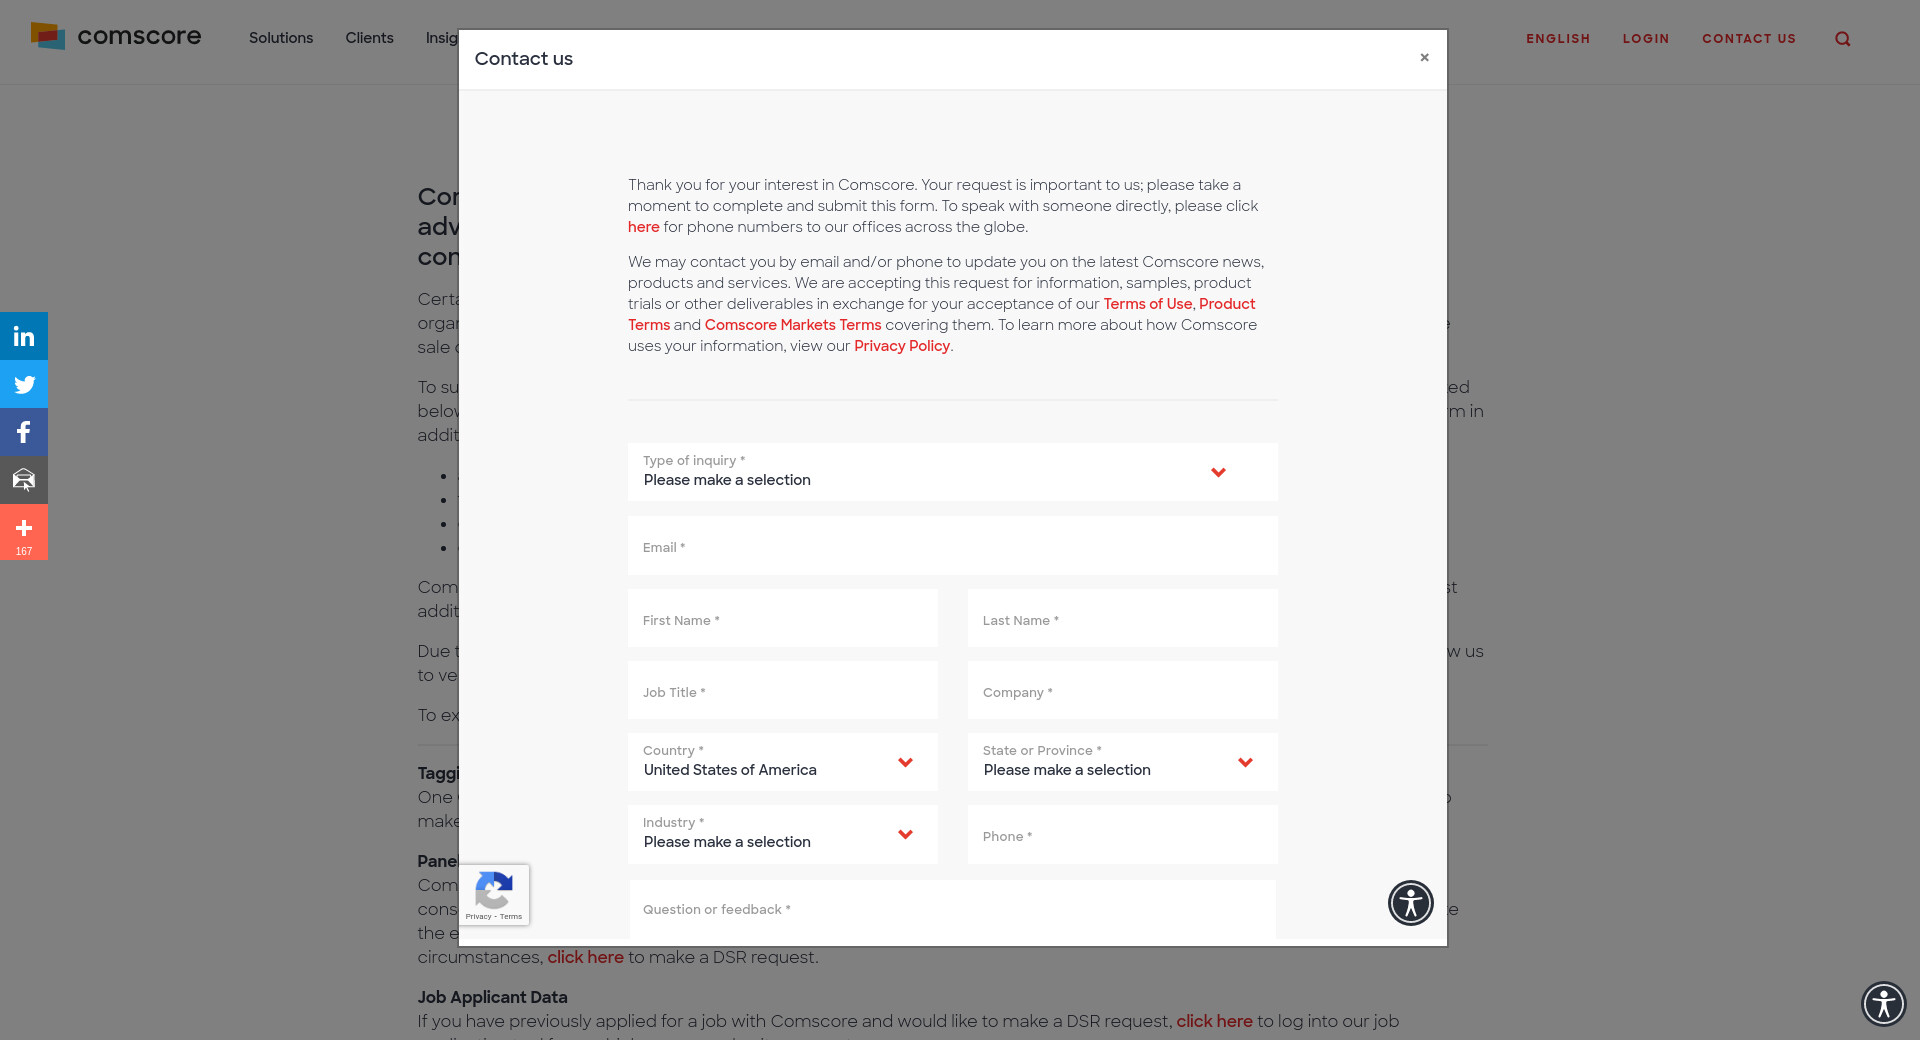Focus the First Name input
This screenshot has width=1920, height=1040.
click(782, 619)
